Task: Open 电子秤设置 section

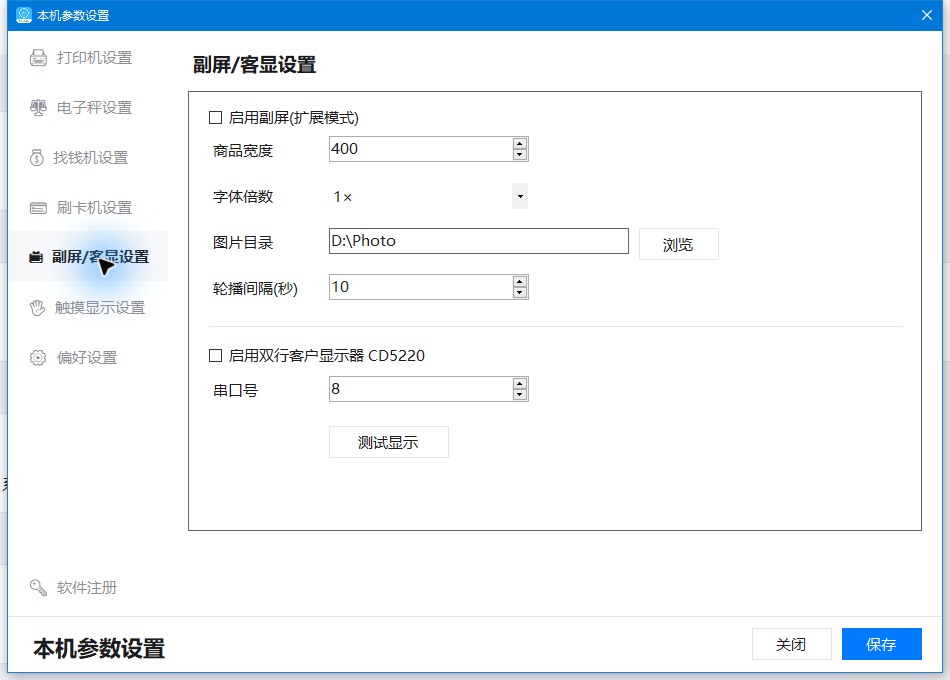Action: pos(88,108)
